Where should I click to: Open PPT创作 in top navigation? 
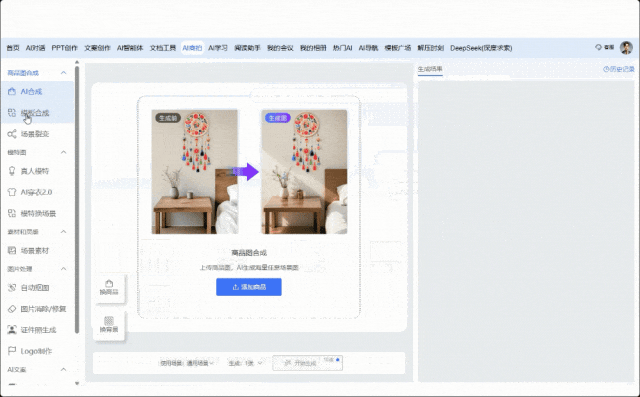coord(64,48)
